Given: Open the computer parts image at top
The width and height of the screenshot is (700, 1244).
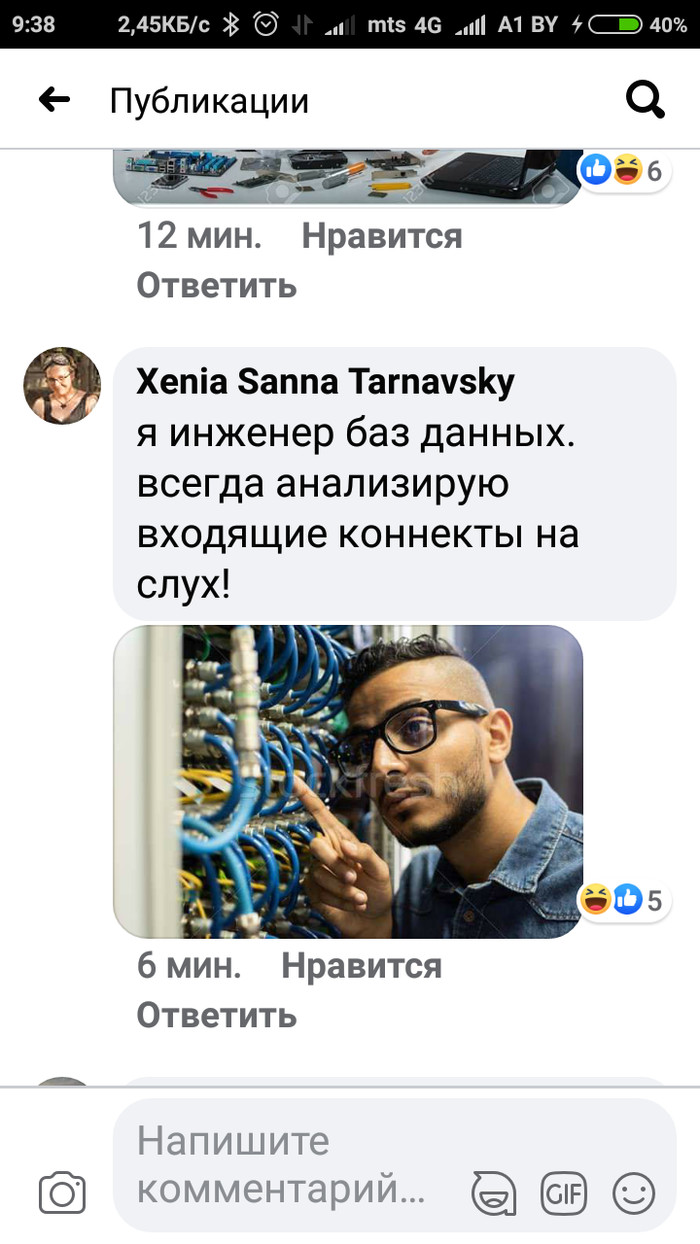Looking at the screenshot, I should [x=348, y=177].
